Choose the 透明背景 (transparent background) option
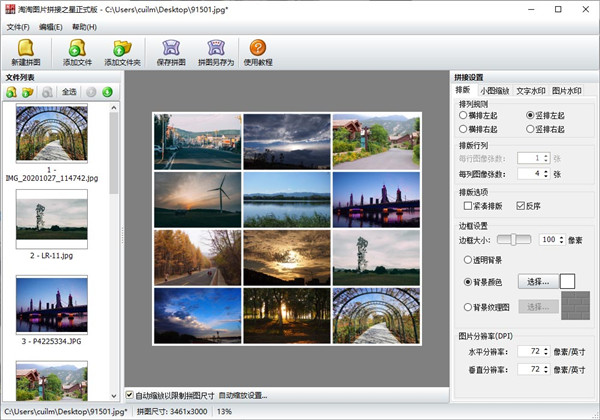The image size is (600, 420). 467,259
